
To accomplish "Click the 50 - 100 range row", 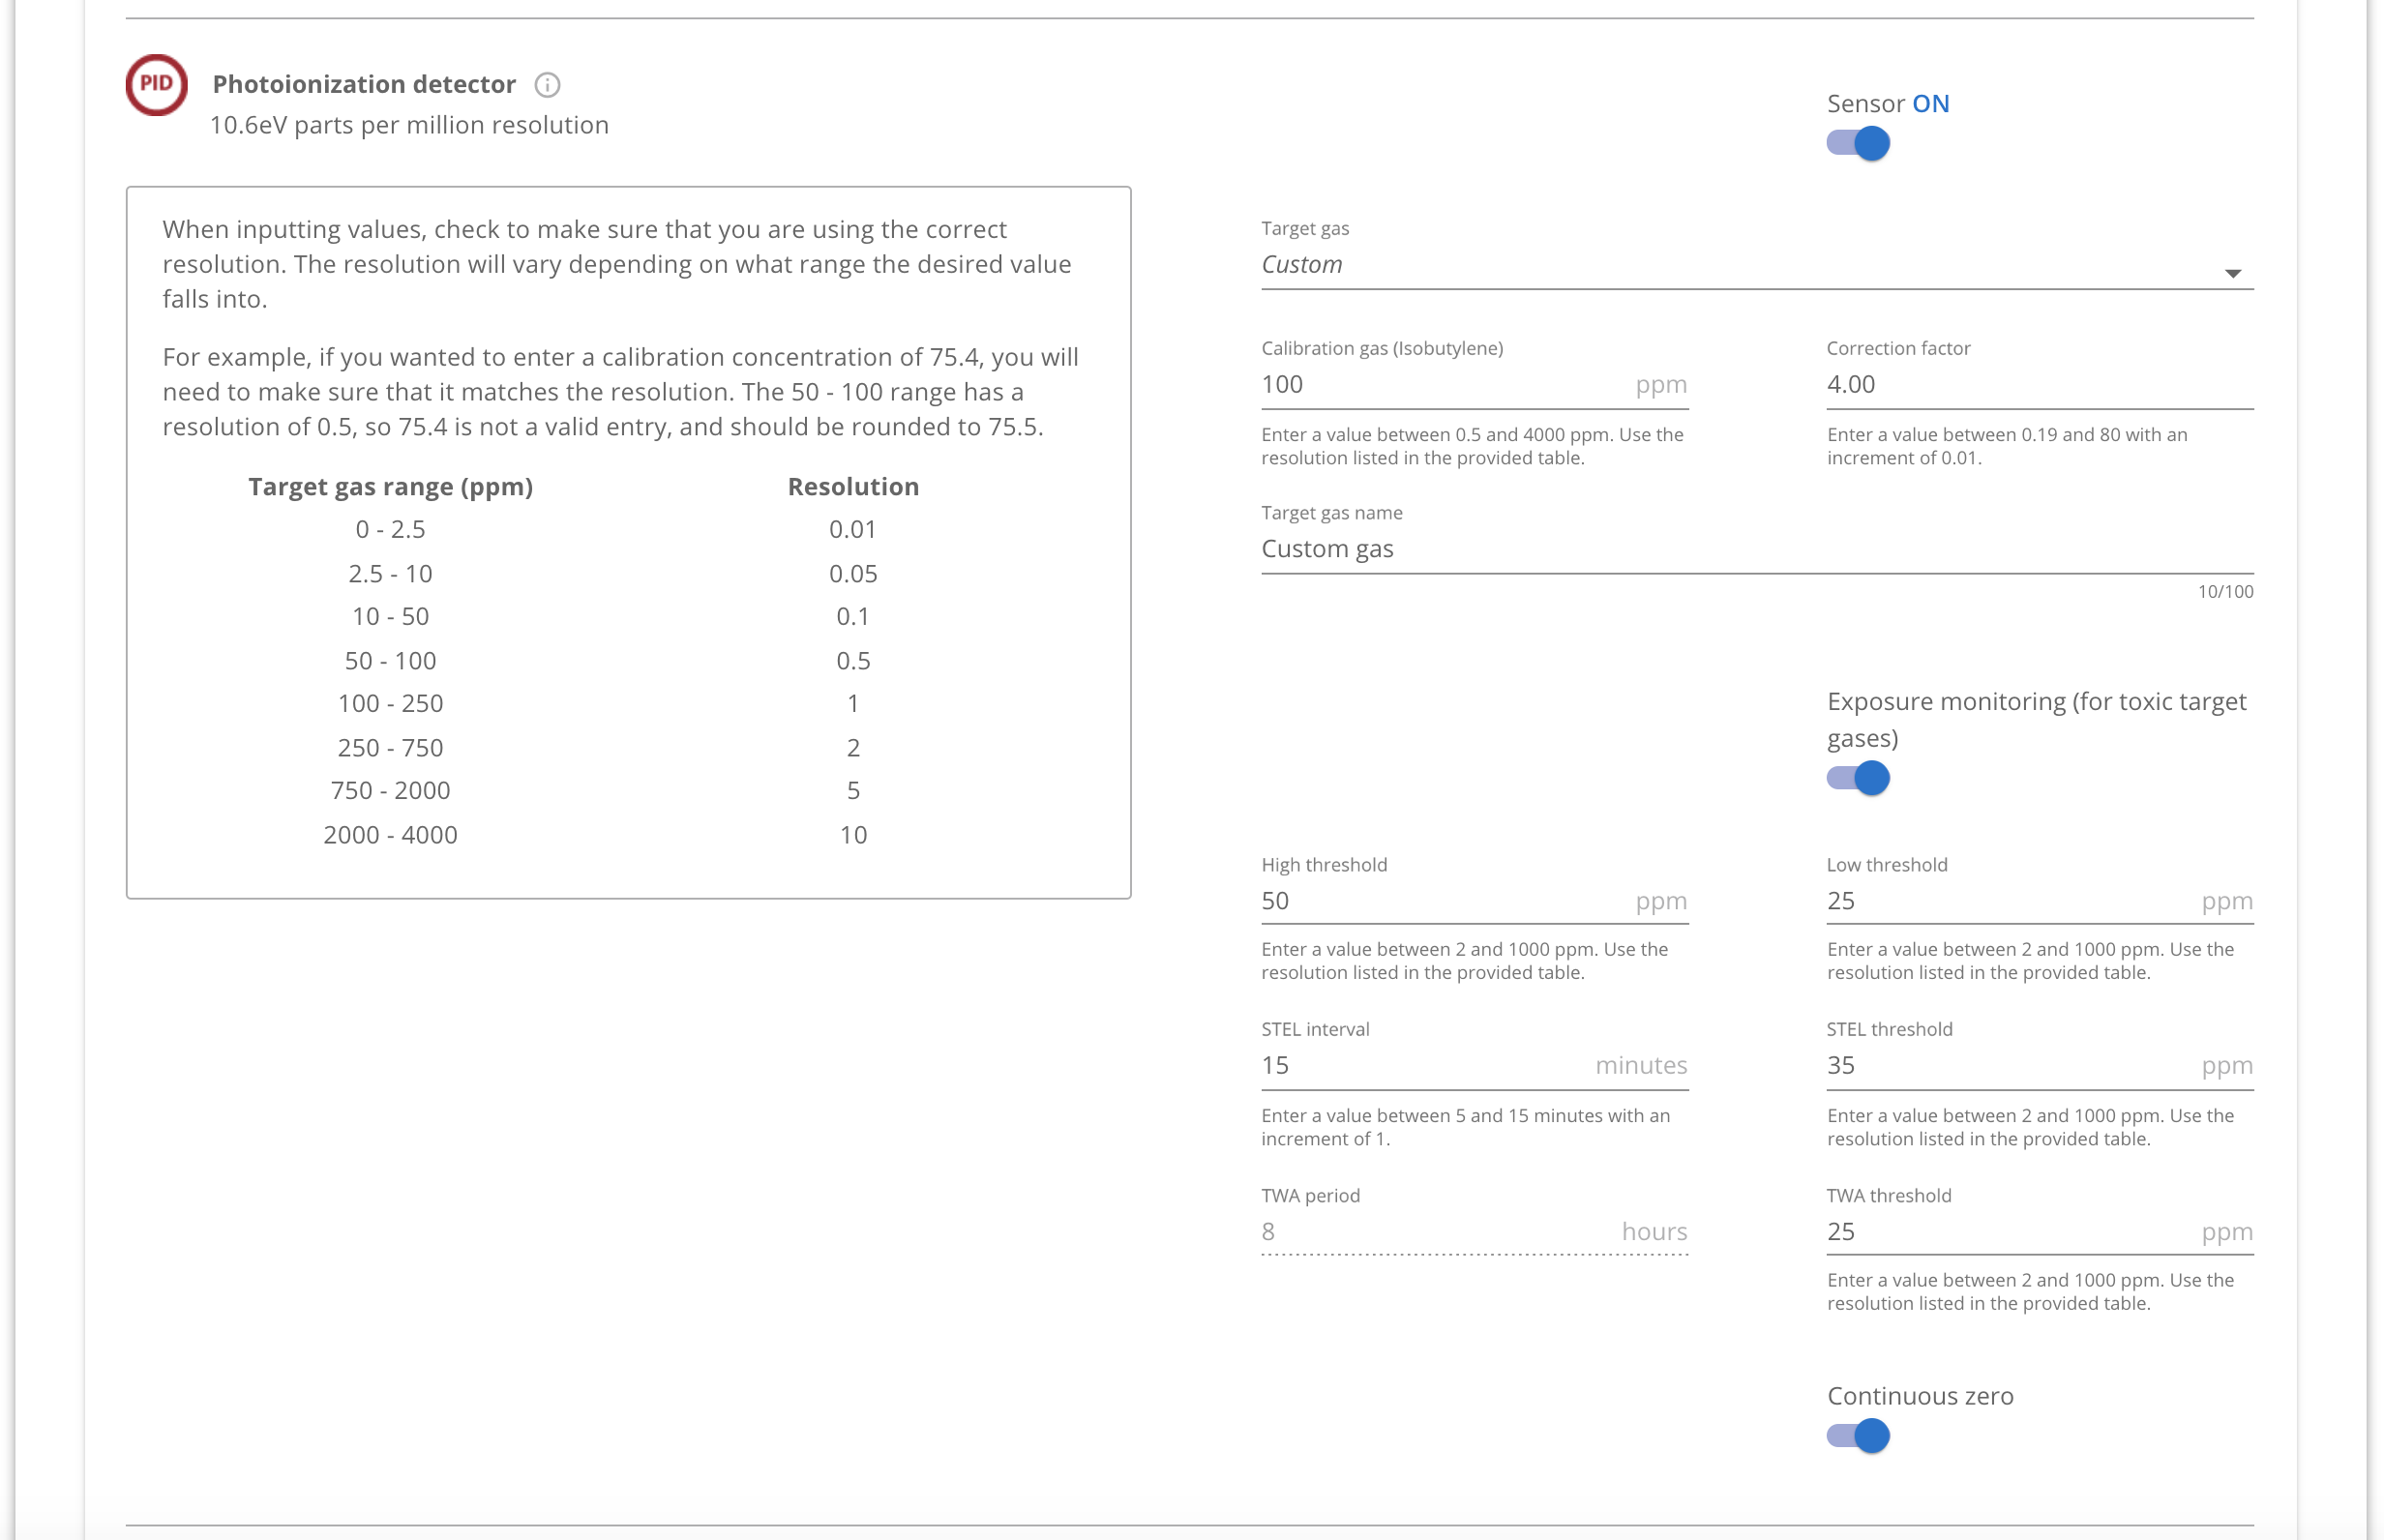I will click(x=390, y=661).
